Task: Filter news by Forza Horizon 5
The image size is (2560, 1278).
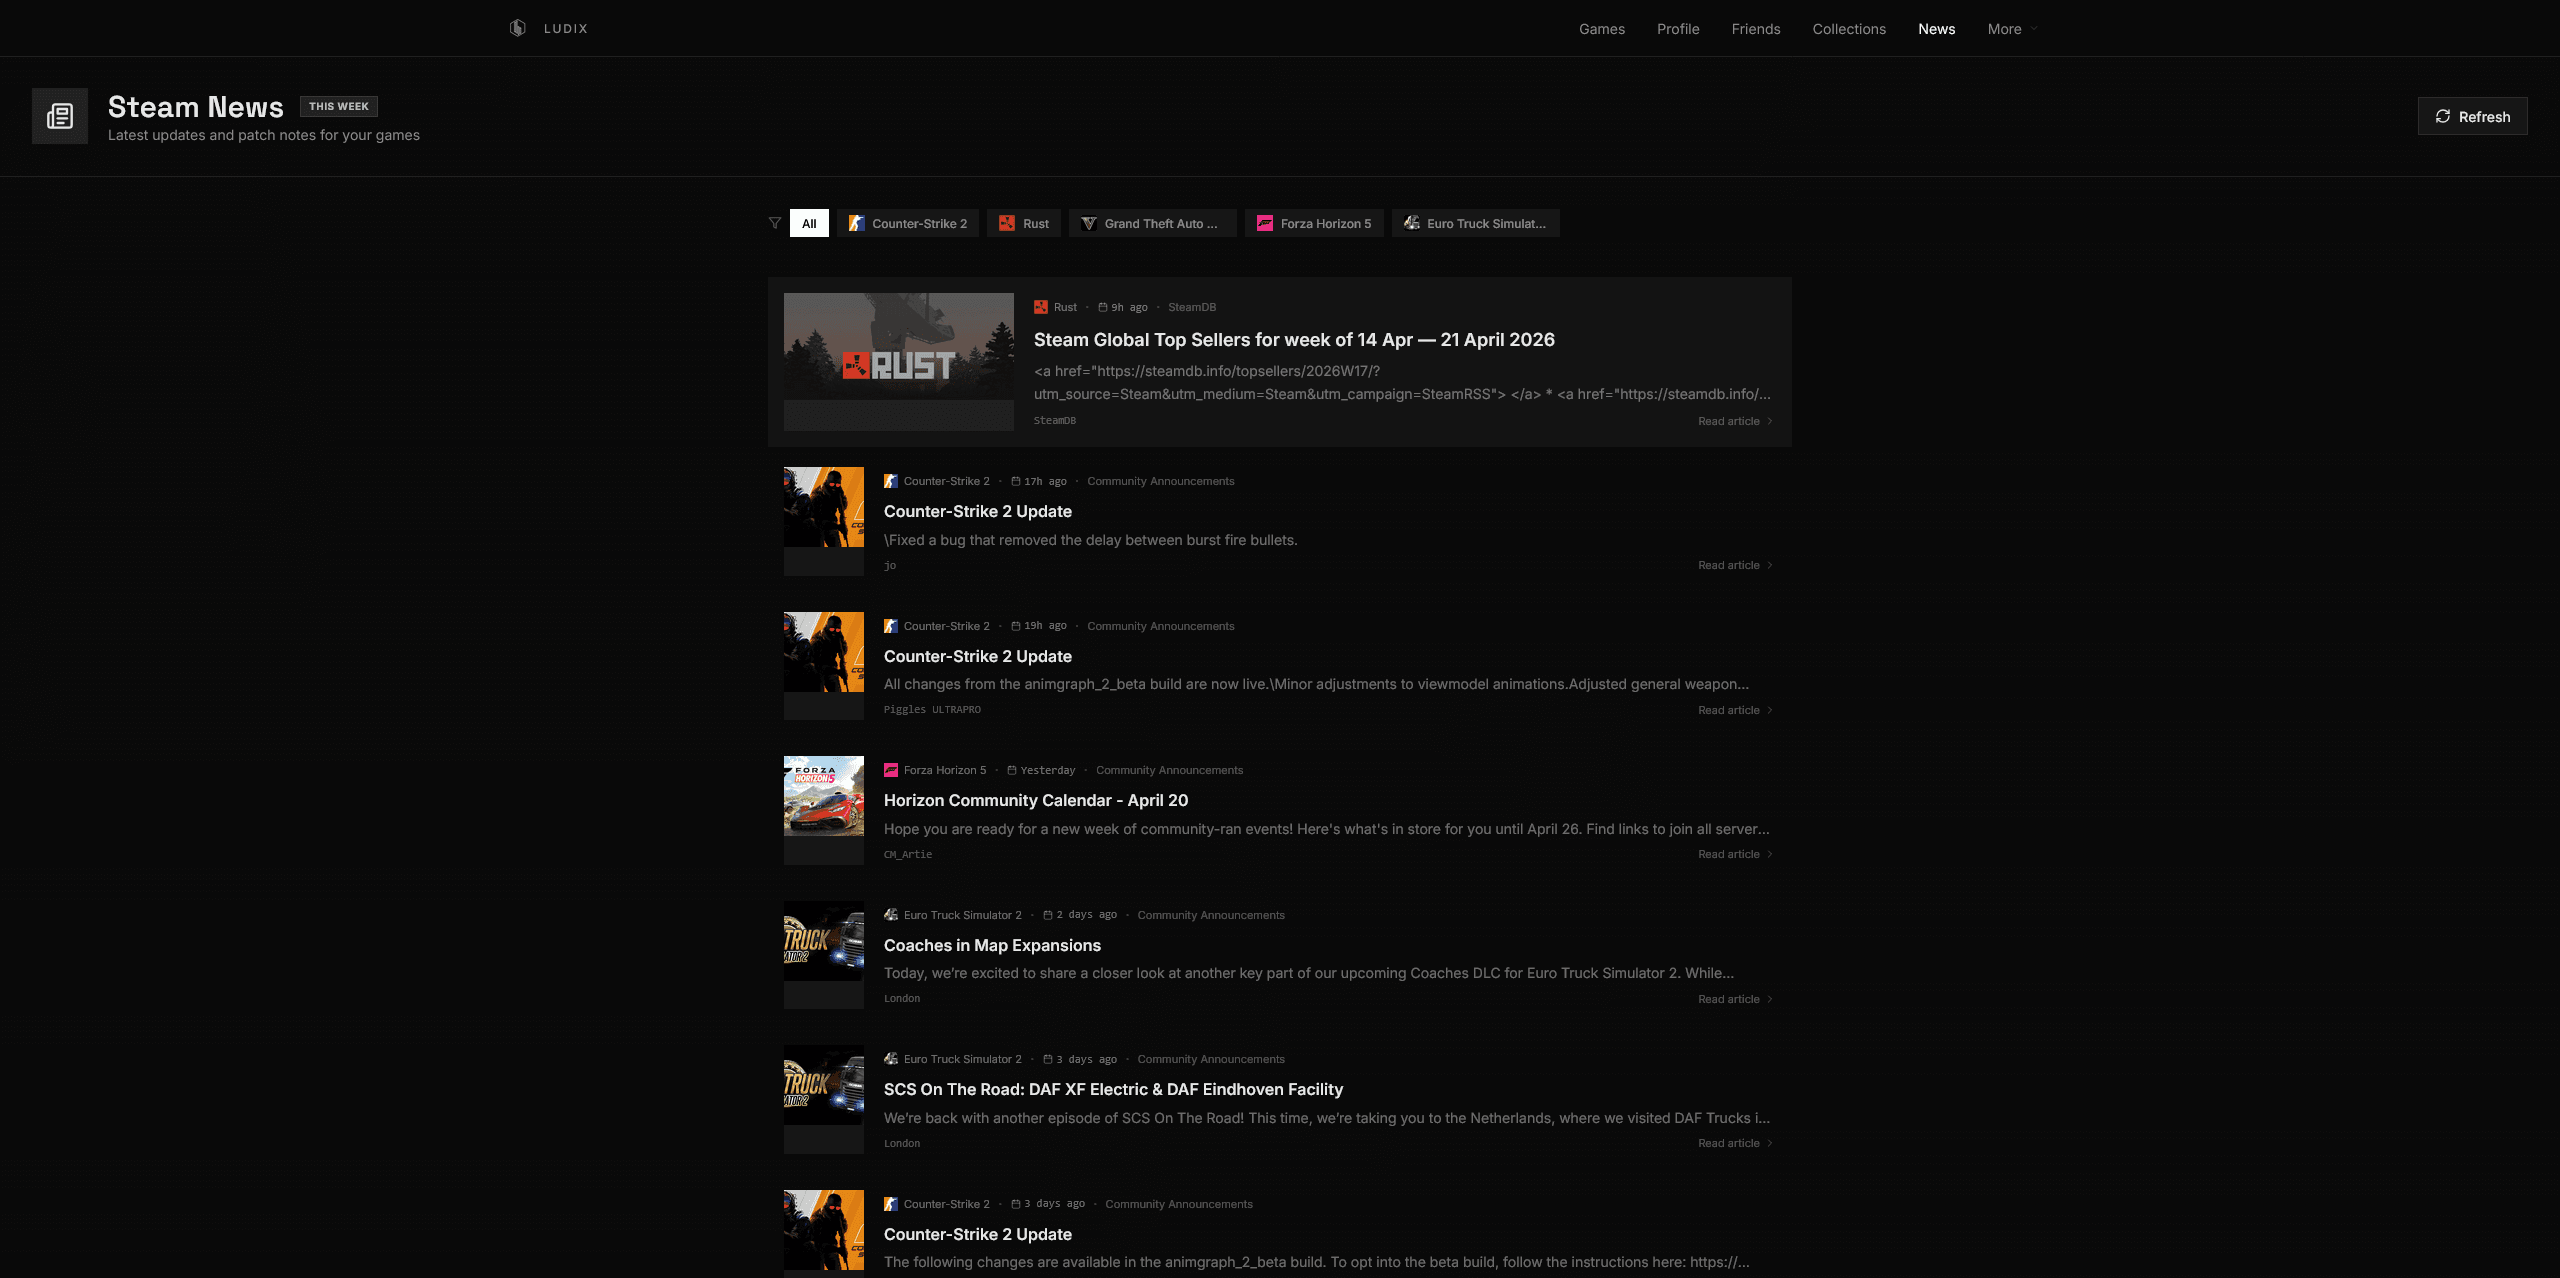Action: point(1314,223)
